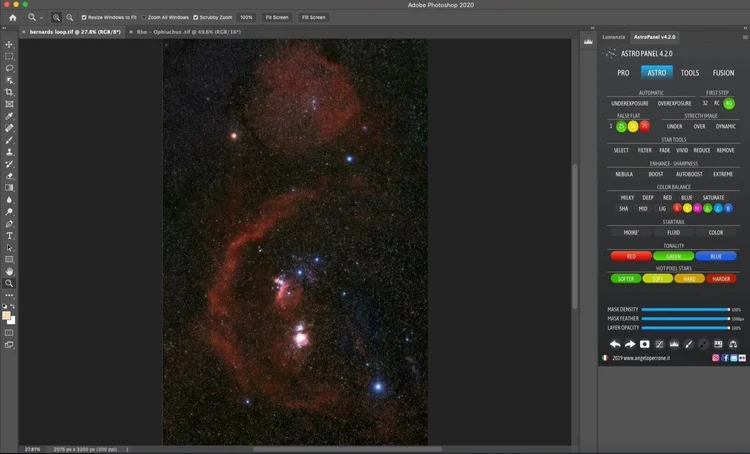Select the Crop tool

[x=9, y=92]
